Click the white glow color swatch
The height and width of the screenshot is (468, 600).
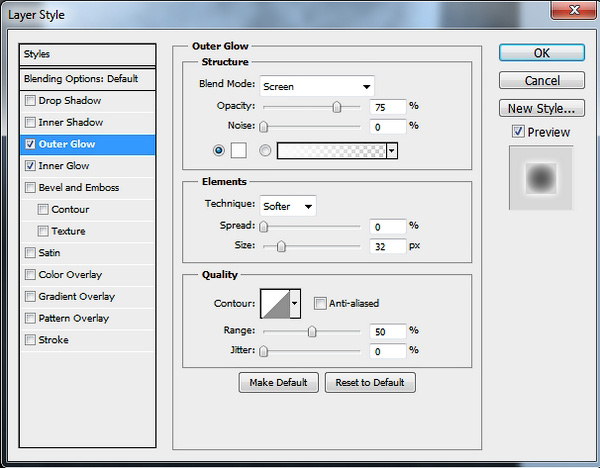coord(238,150)
